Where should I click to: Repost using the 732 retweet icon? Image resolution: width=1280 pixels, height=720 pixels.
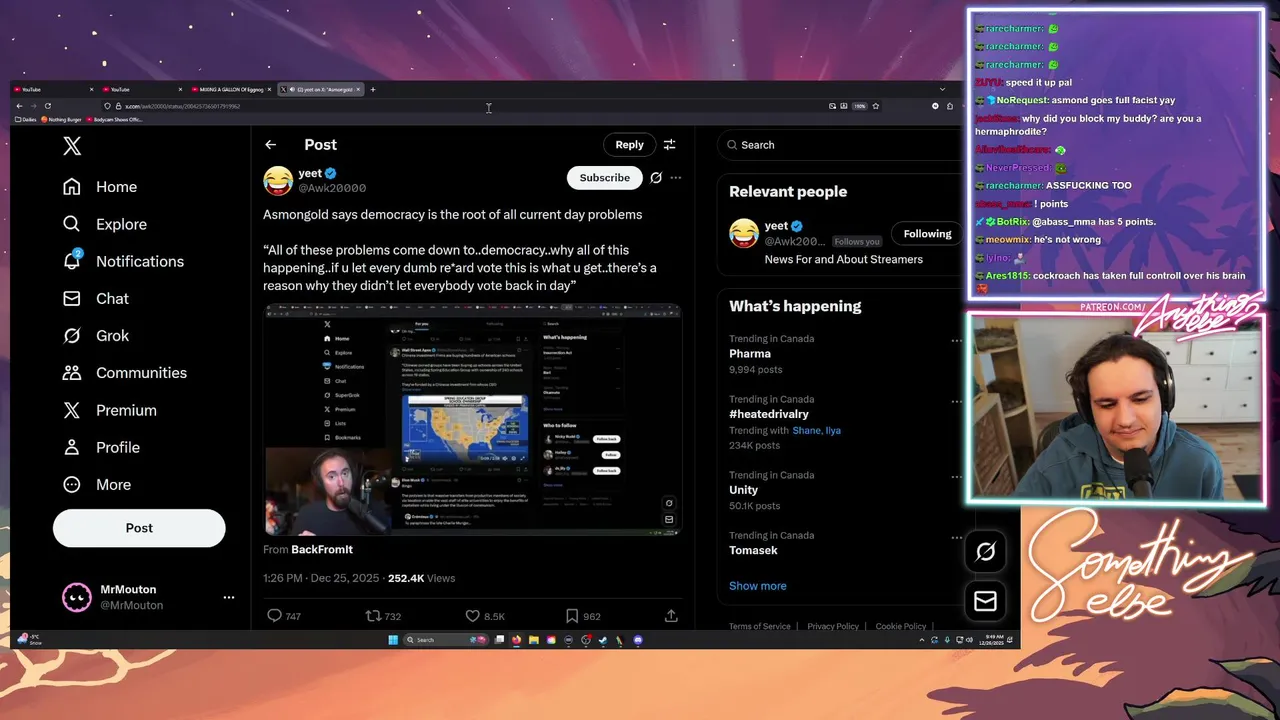[x=372, y=616]
